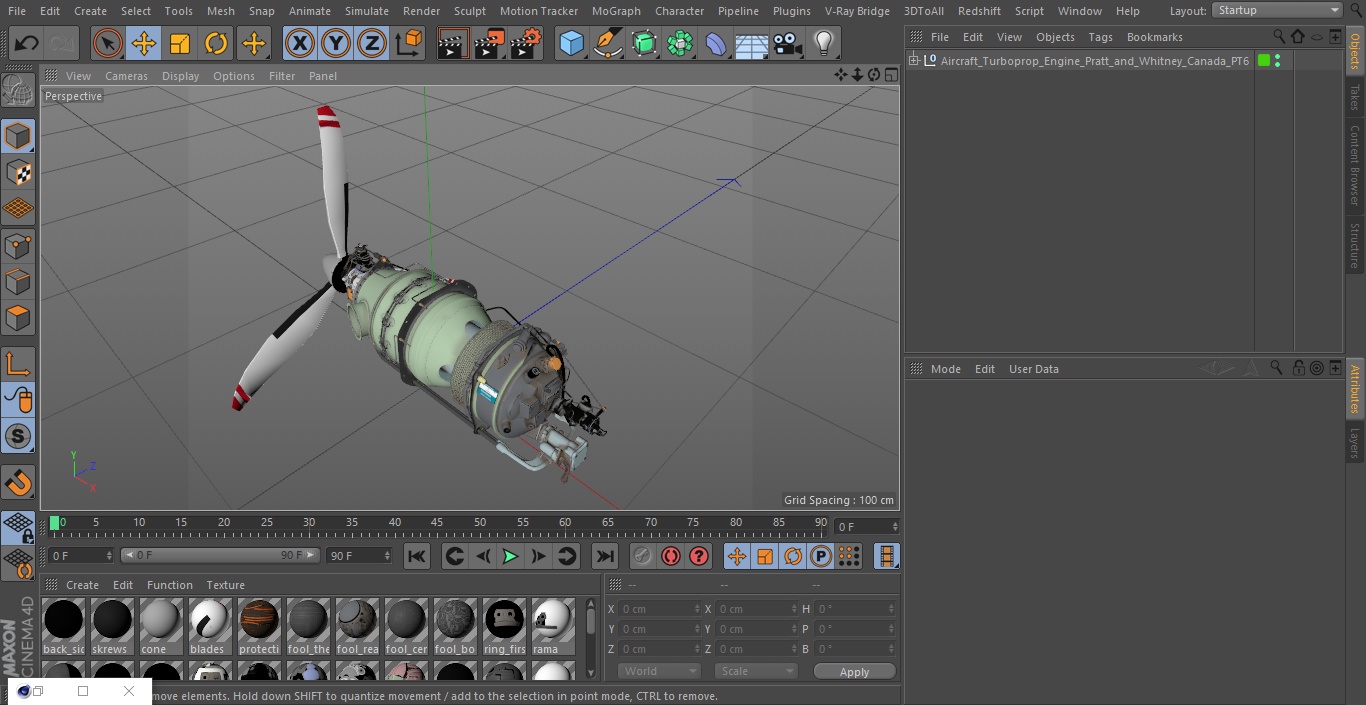Click the 90 F end frame field
Screen dimensions: 1366x705
[359, 555]
